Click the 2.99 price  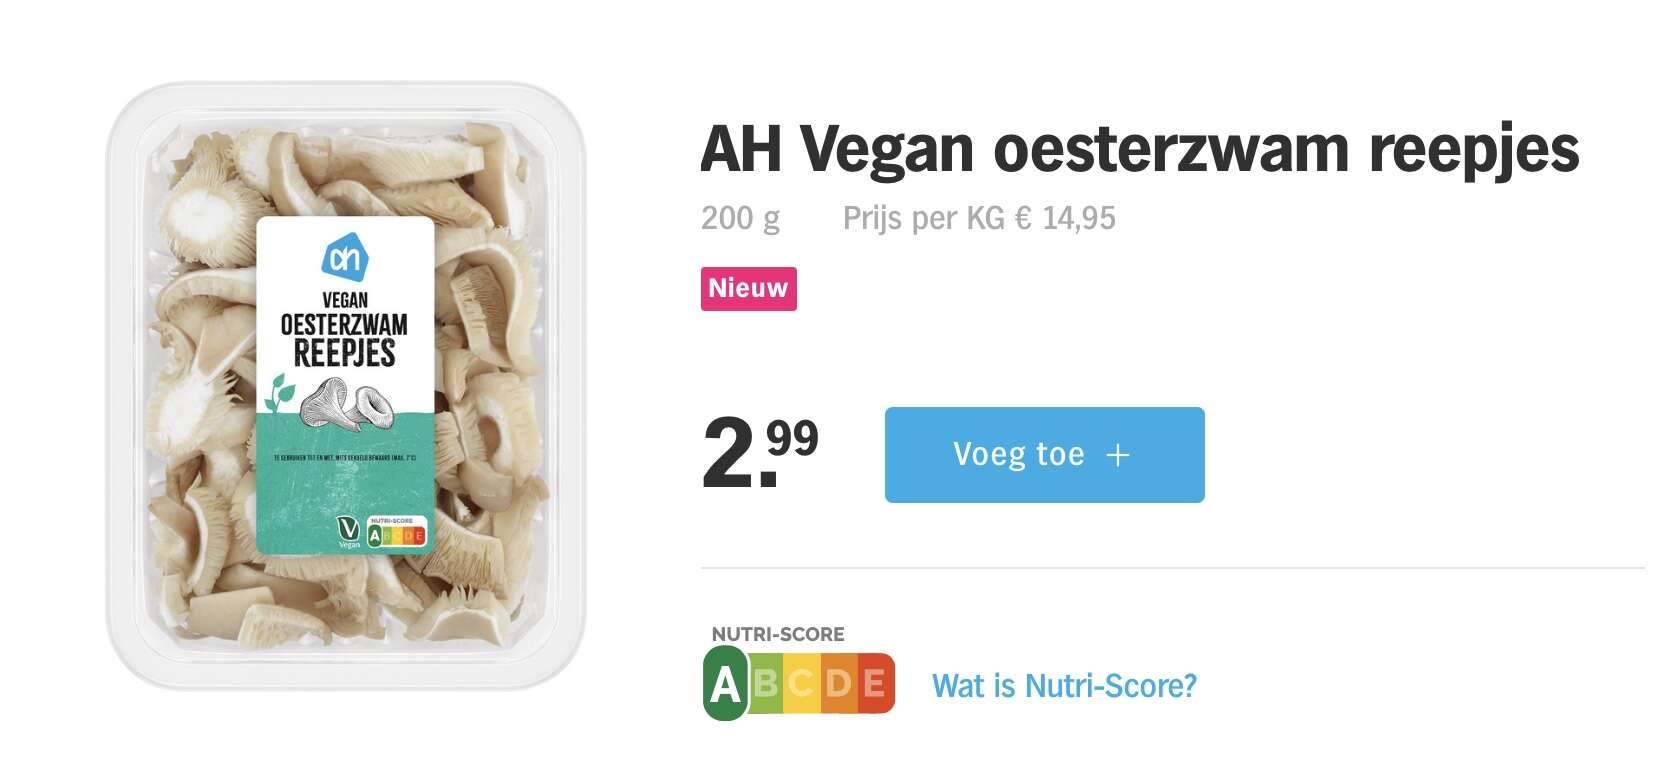(x=760, y=453)
